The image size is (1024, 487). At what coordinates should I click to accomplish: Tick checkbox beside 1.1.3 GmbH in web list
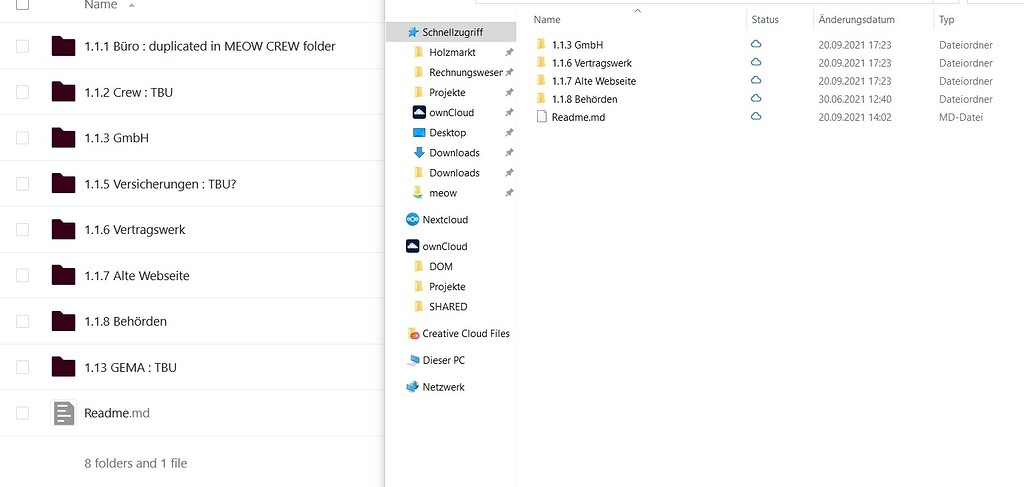[x=23, y=138]
